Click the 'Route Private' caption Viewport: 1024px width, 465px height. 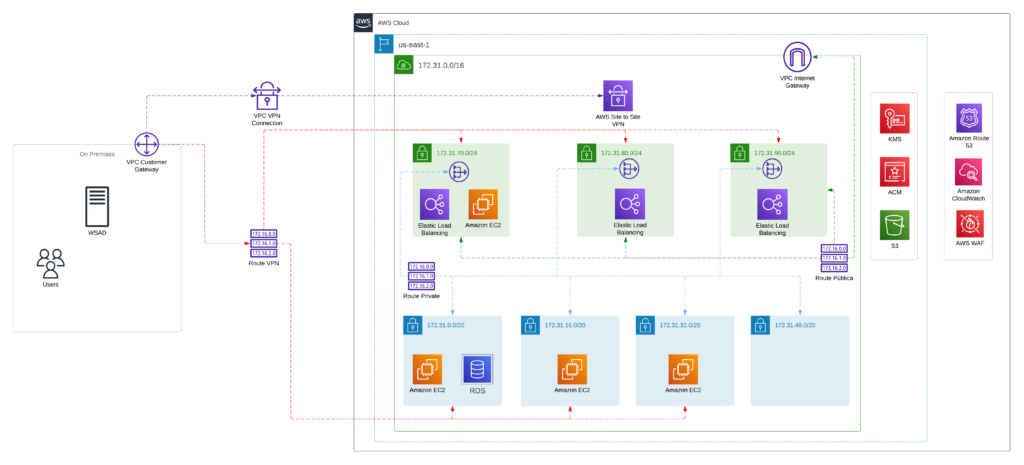point(421,297)
